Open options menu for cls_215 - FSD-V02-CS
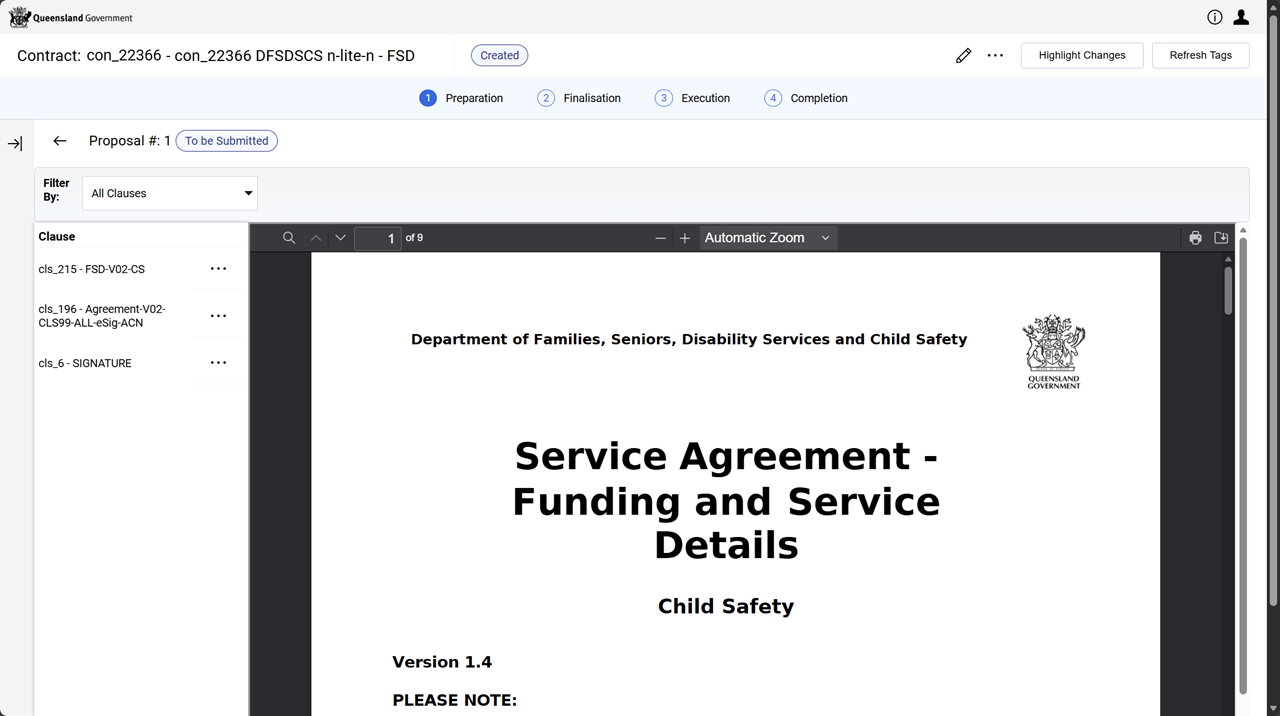Screen dimensions: 1280x716 [x=218, y=269]
